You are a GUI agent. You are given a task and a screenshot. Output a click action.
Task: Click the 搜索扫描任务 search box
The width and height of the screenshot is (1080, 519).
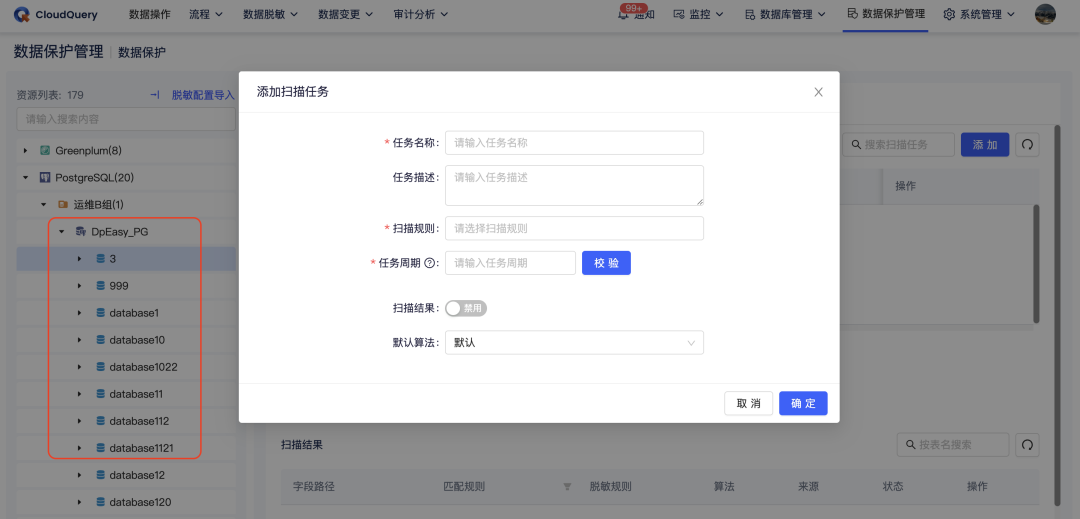click(898, 145)
